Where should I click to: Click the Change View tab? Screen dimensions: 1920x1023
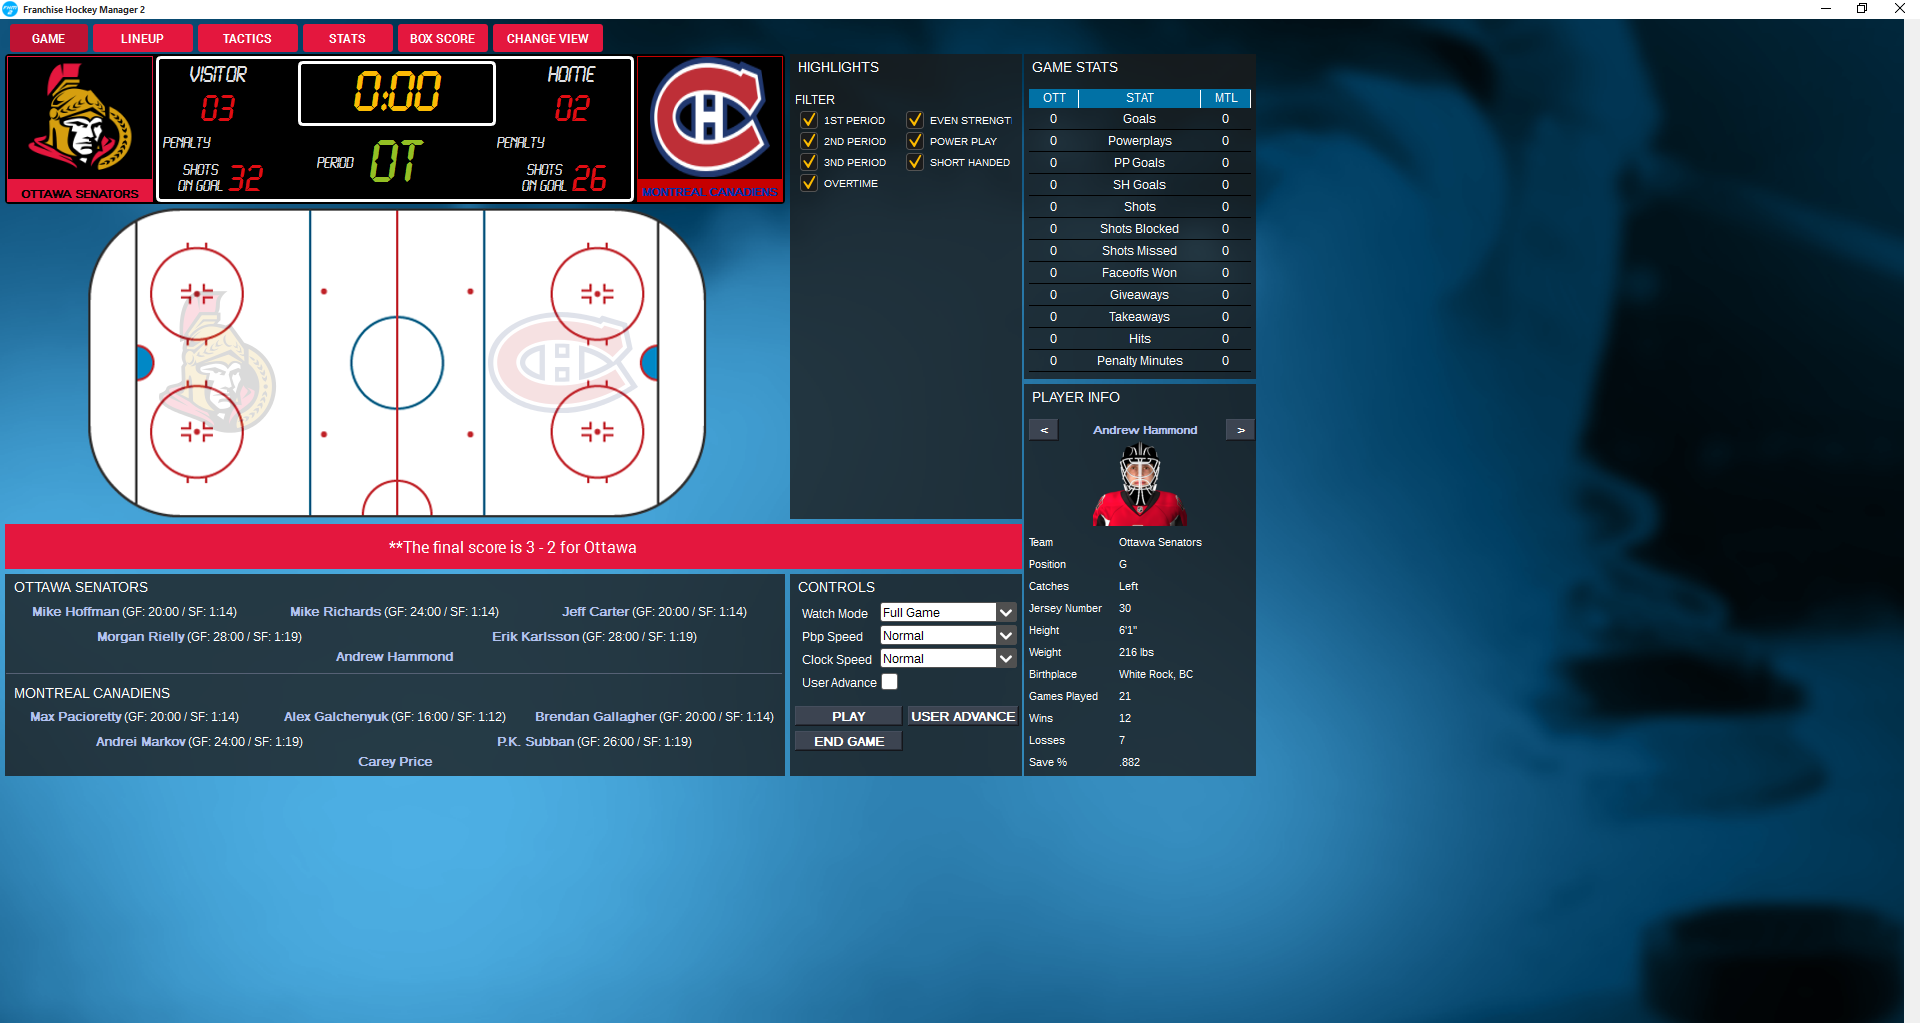548,39
